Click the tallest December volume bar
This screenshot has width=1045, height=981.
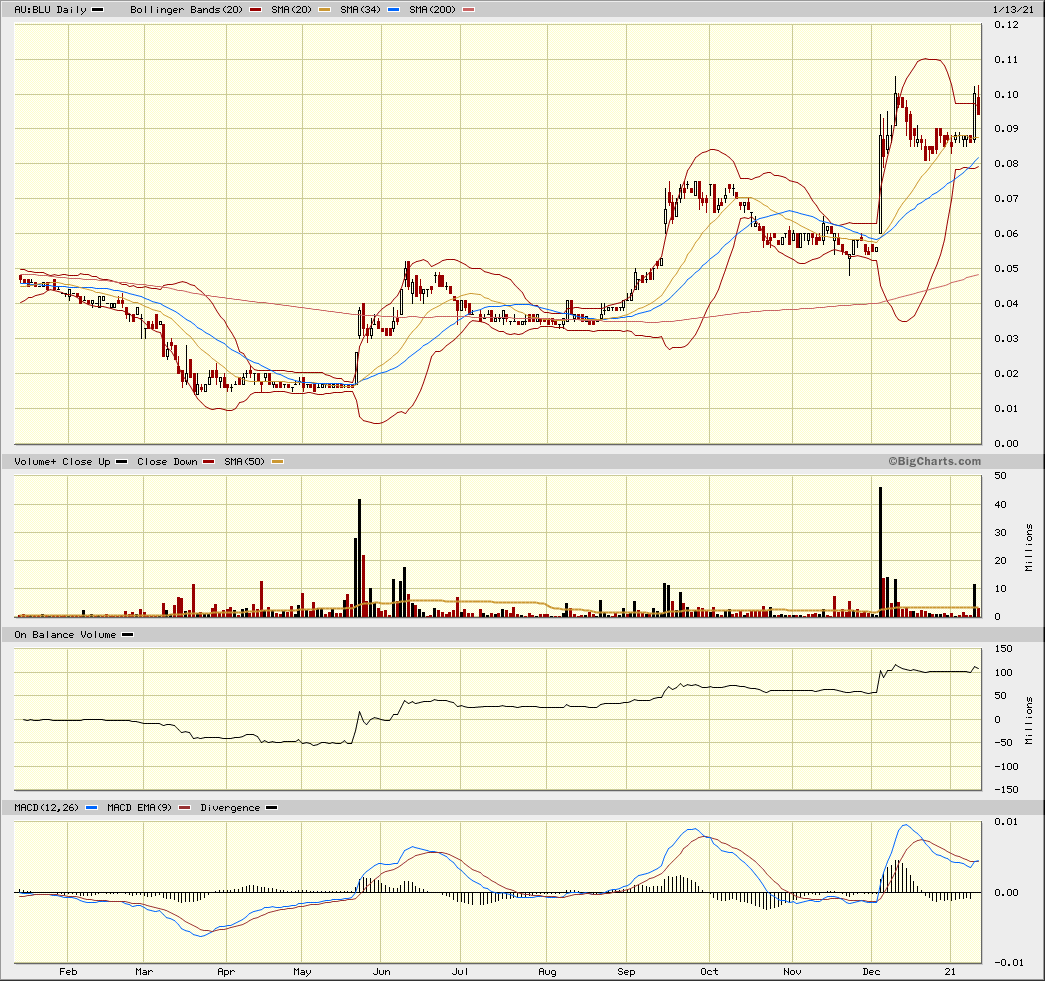[x=880, y=552]
